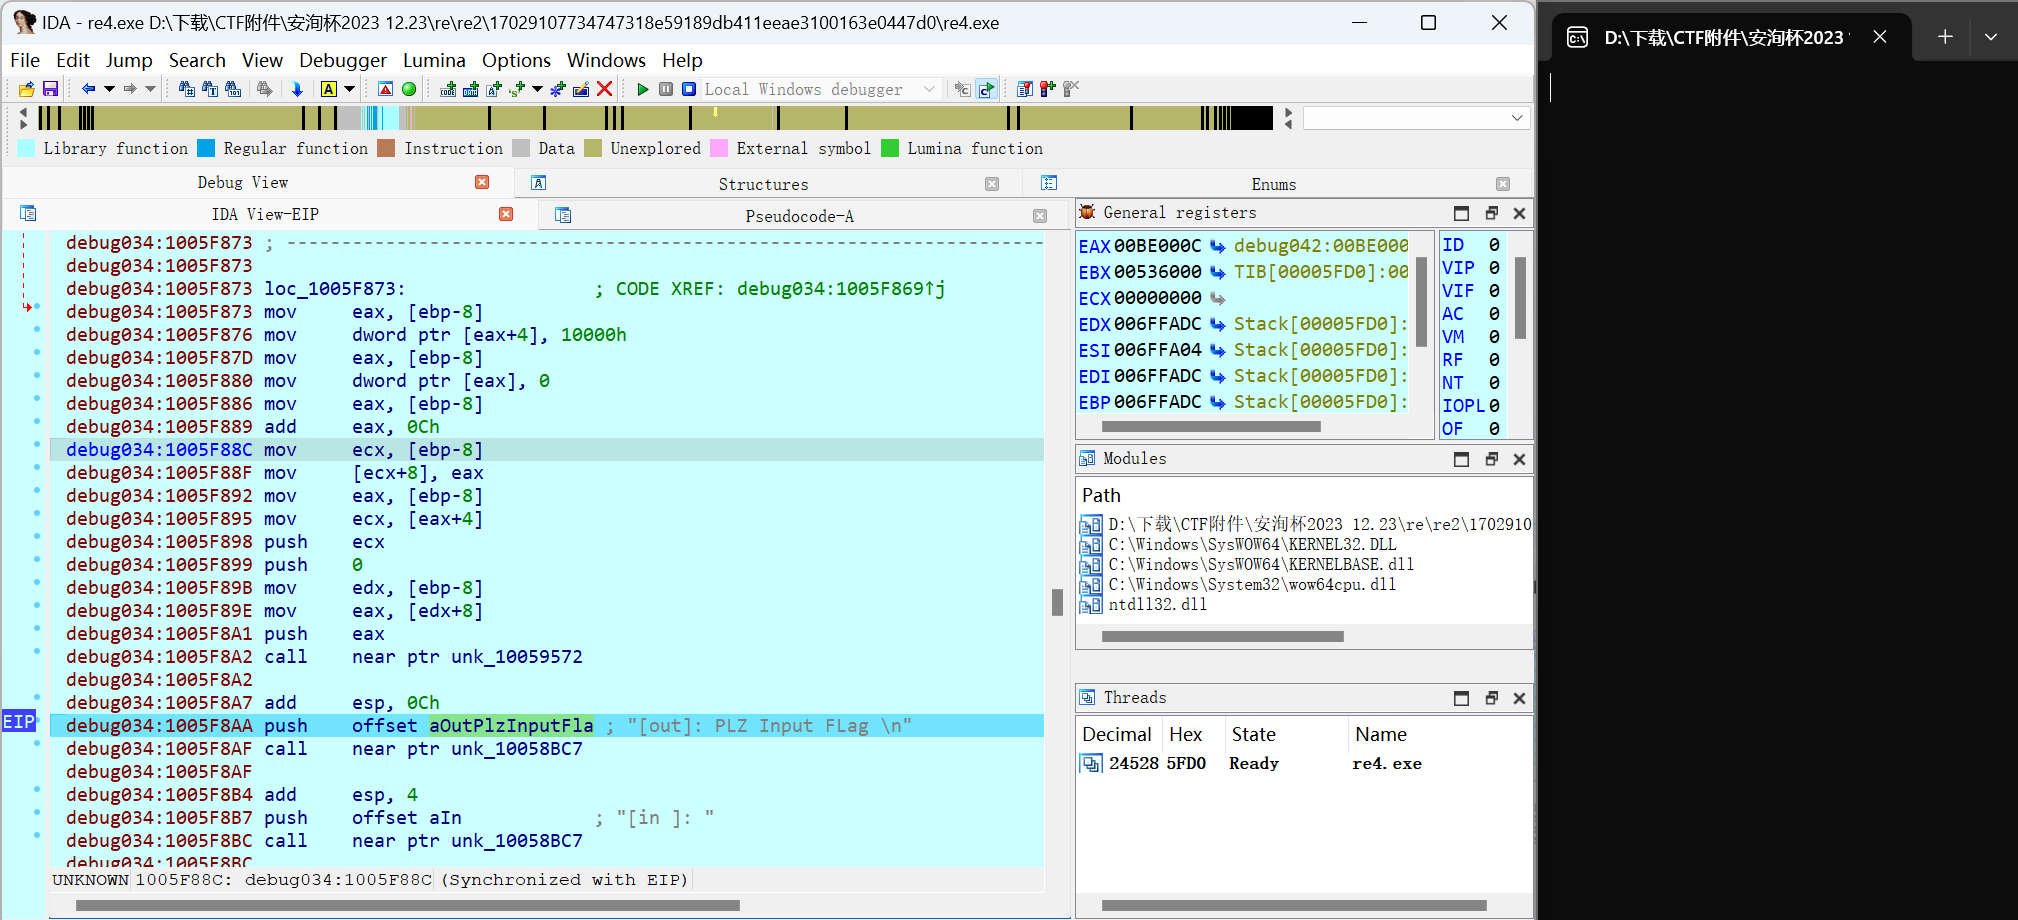2018x920 pixels.
Task: Pause the debugged process
Action: pos(666,89)
